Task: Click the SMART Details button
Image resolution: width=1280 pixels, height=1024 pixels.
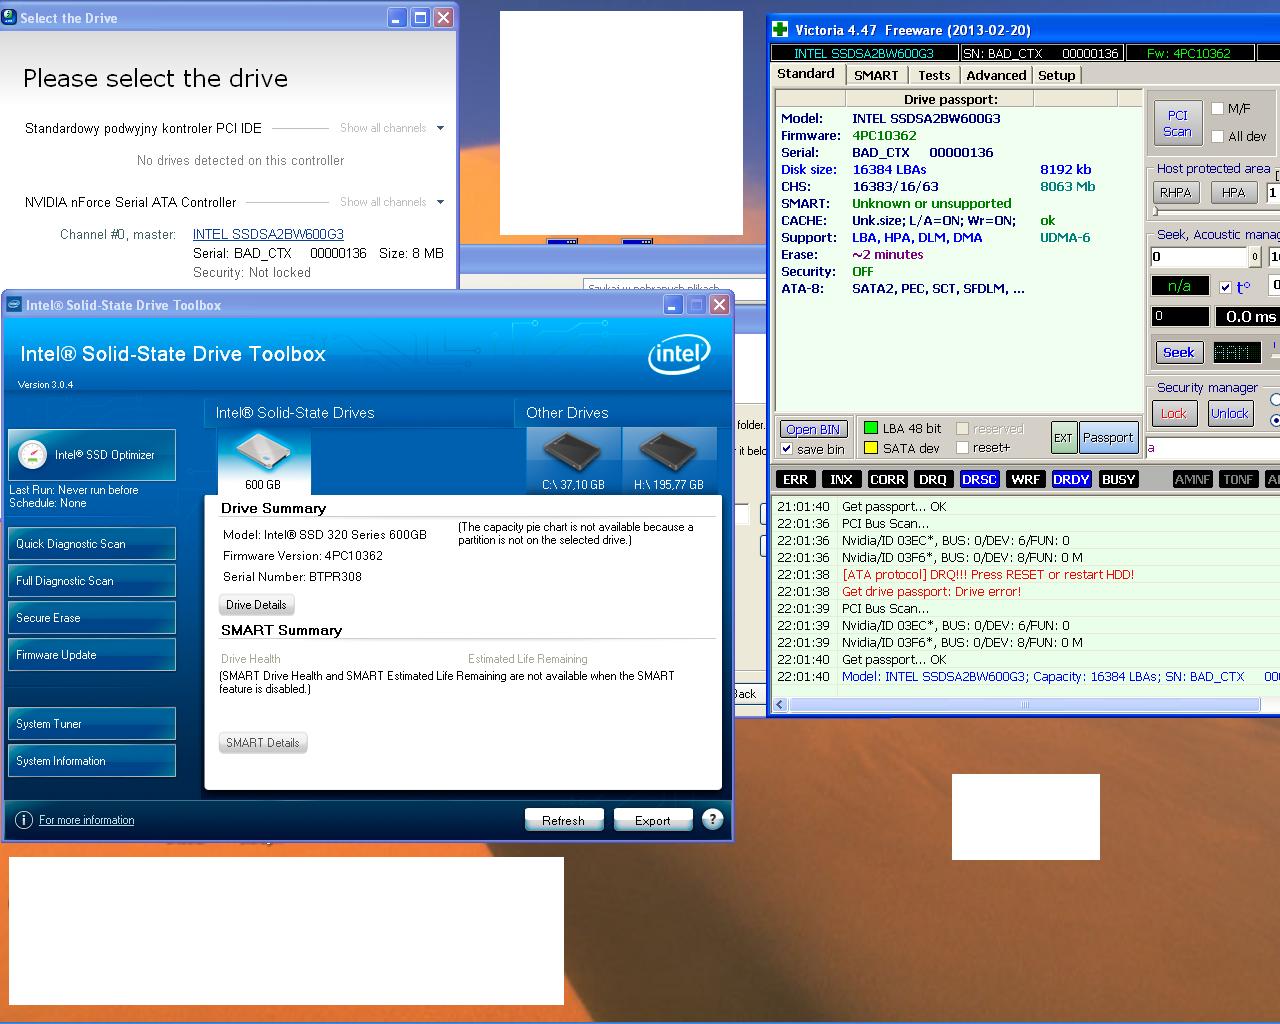Action: 263,743
